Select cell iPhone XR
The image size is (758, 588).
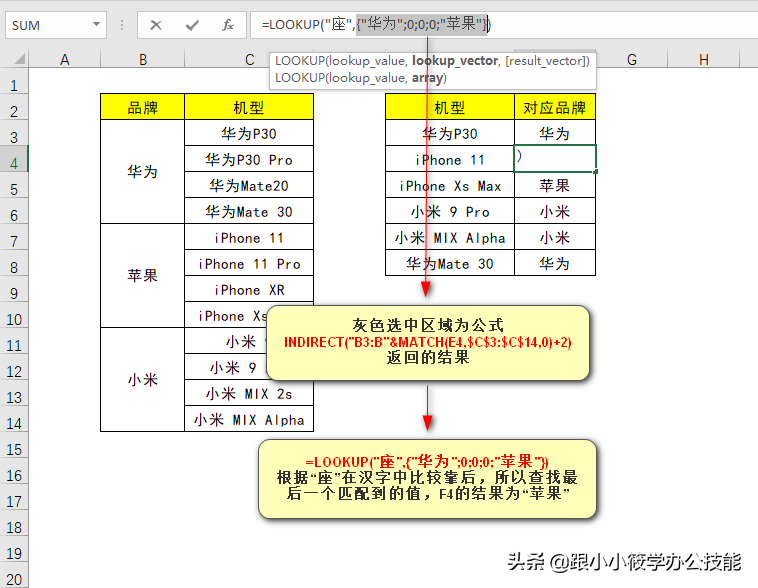249,290
